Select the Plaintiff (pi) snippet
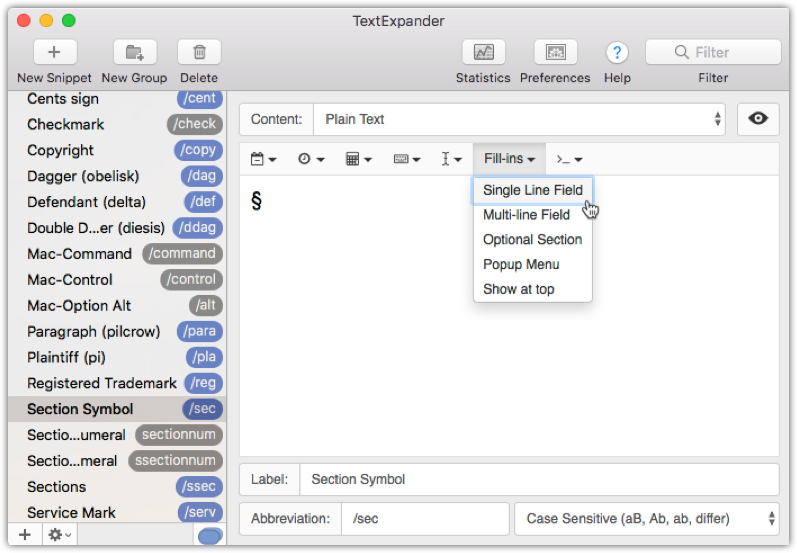The width and height of the screenshot is (797, 553). point(117,358)
